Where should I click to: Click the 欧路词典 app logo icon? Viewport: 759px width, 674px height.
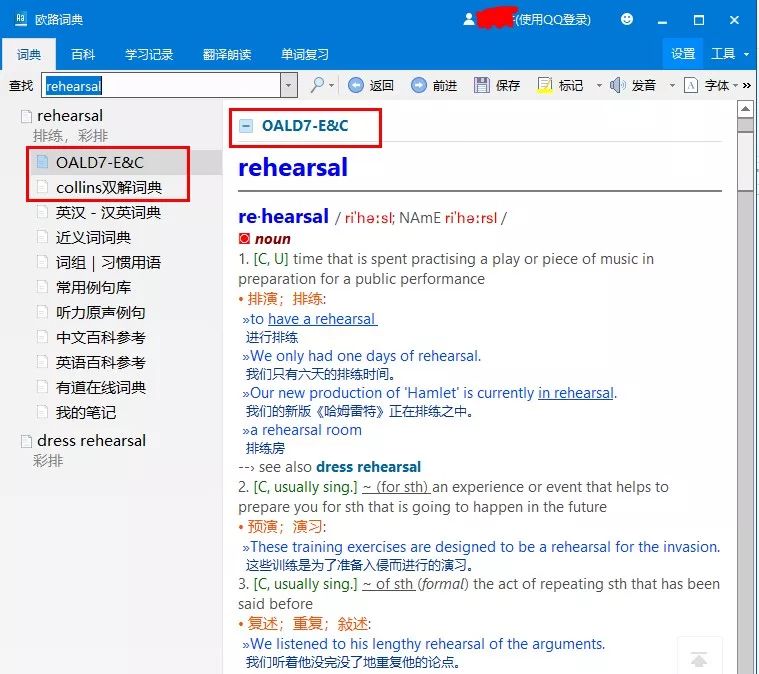pyautogui.click(x=21, y=19)
